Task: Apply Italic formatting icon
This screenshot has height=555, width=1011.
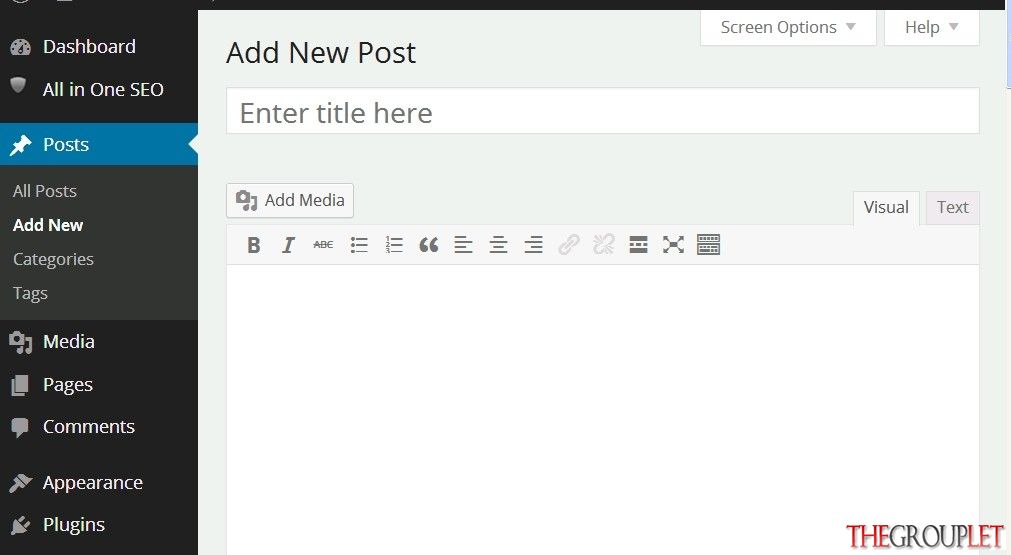Action: tap(288, 245)
